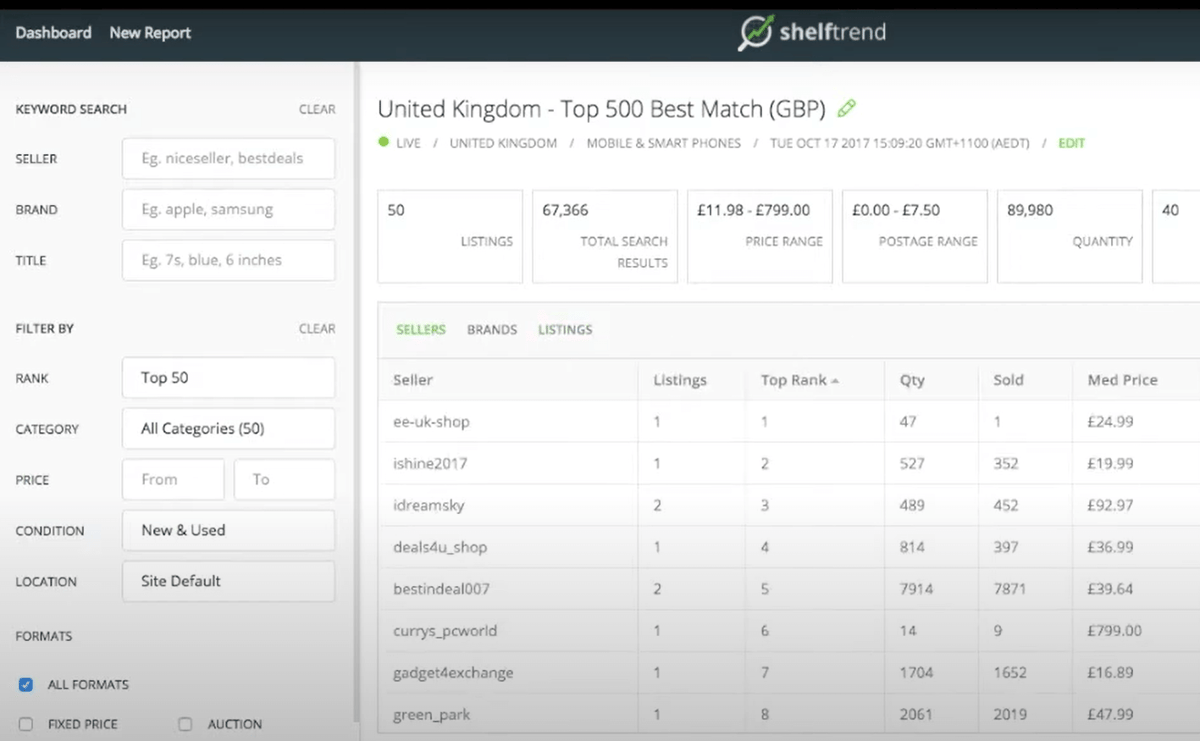Viewport: 1200px width, 741px height.
Task: Click the Price From input field
Action: tap(173, 480)
